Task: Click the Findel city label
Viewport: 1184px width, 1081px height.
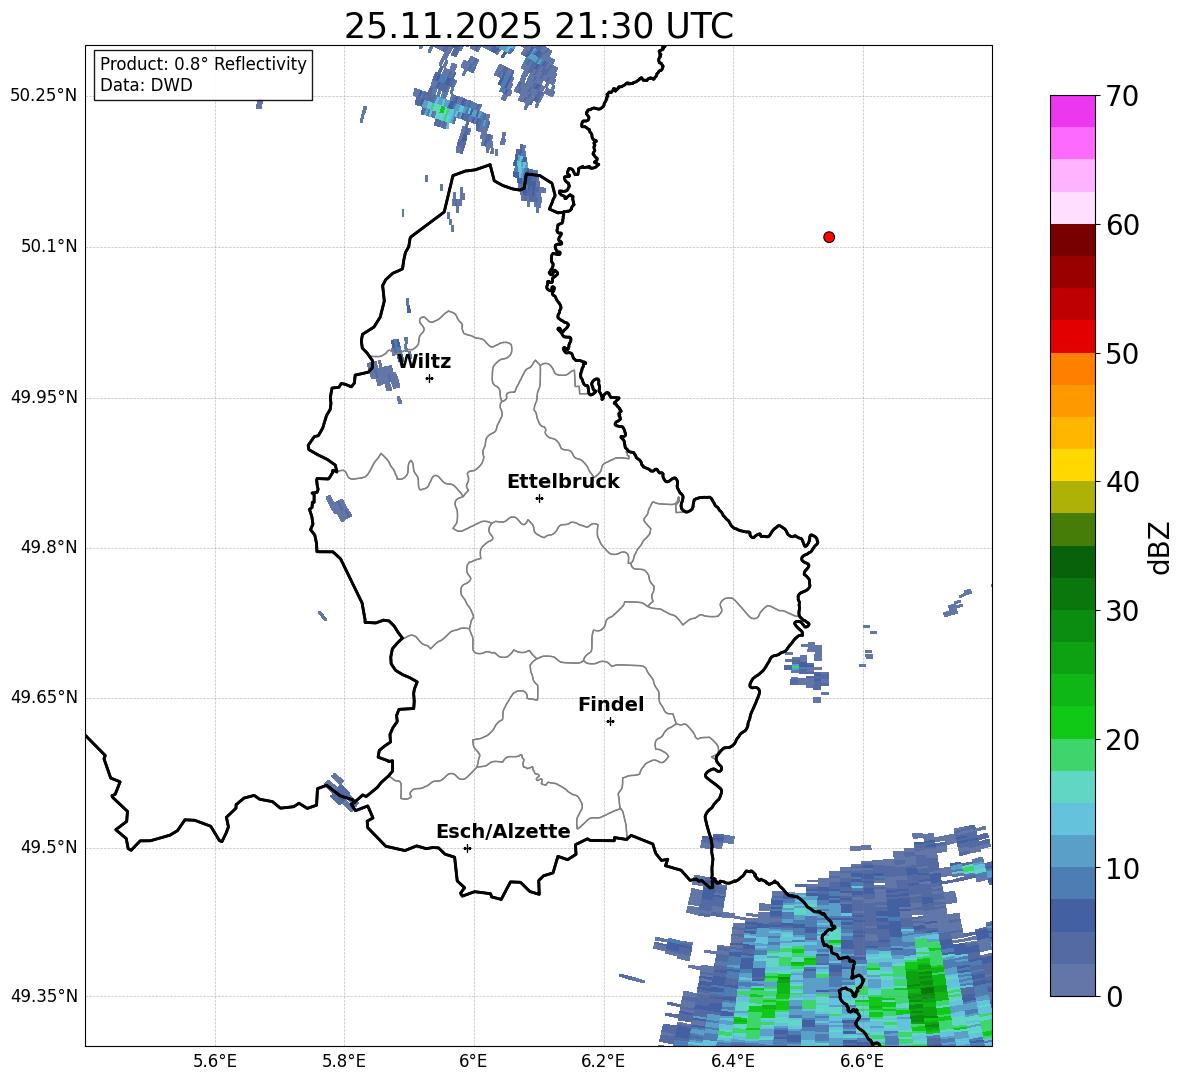Action: tap(611, 704)
